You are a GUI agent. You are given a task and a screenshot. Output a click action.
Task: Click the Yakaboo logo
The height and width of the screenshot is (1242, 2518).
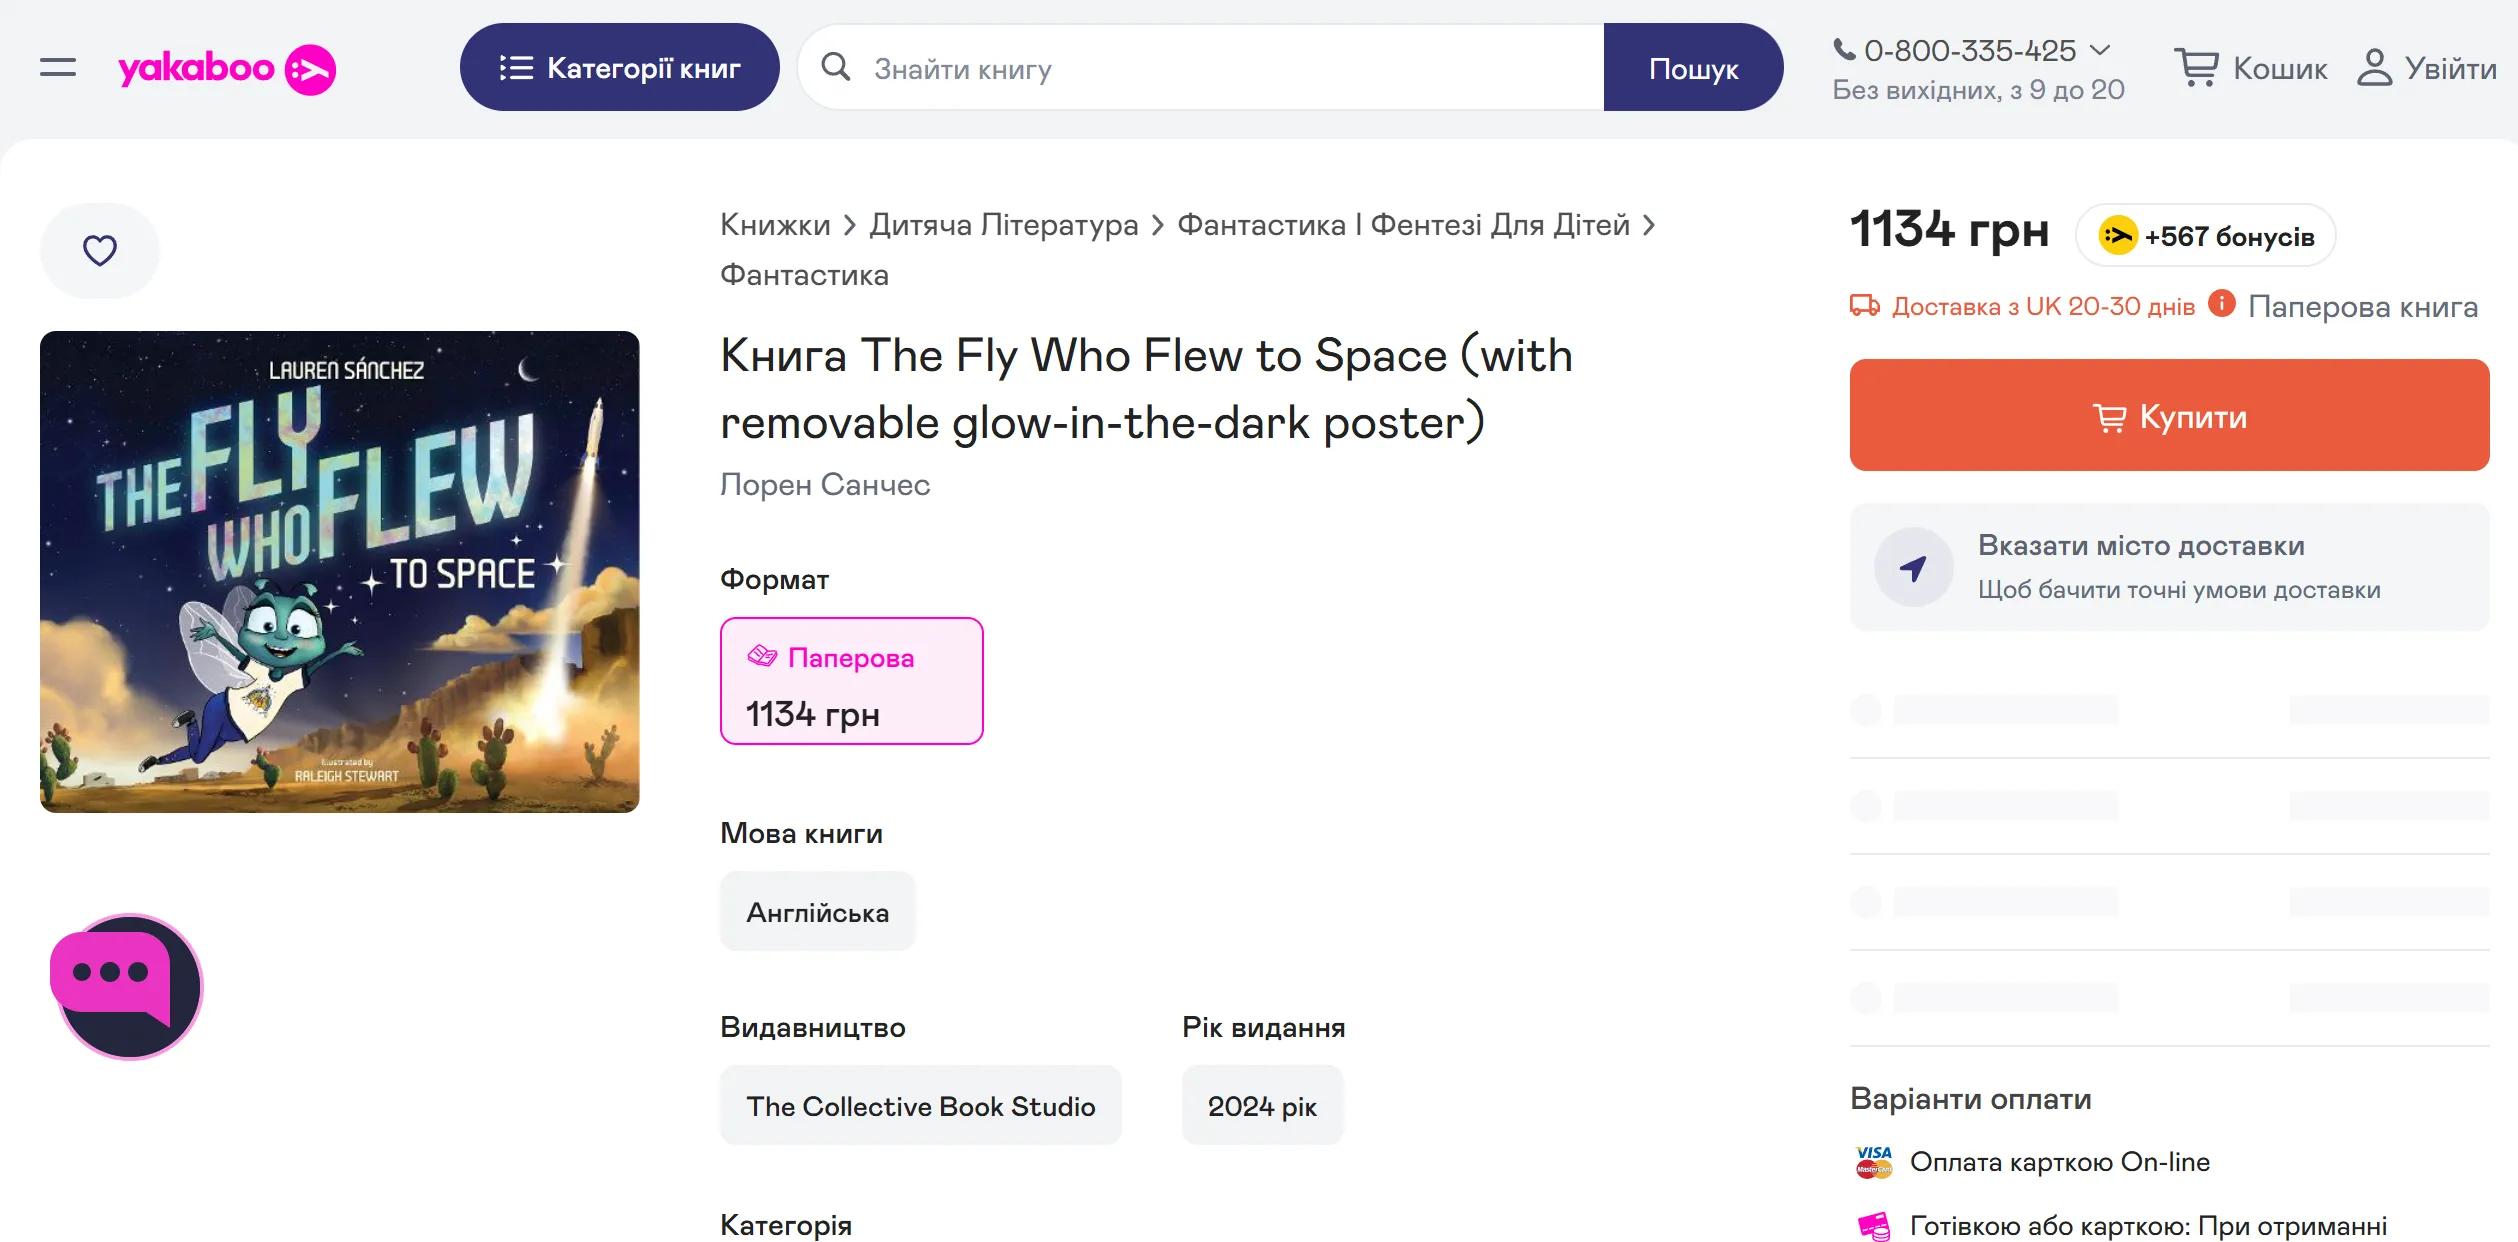coord(227,69)
